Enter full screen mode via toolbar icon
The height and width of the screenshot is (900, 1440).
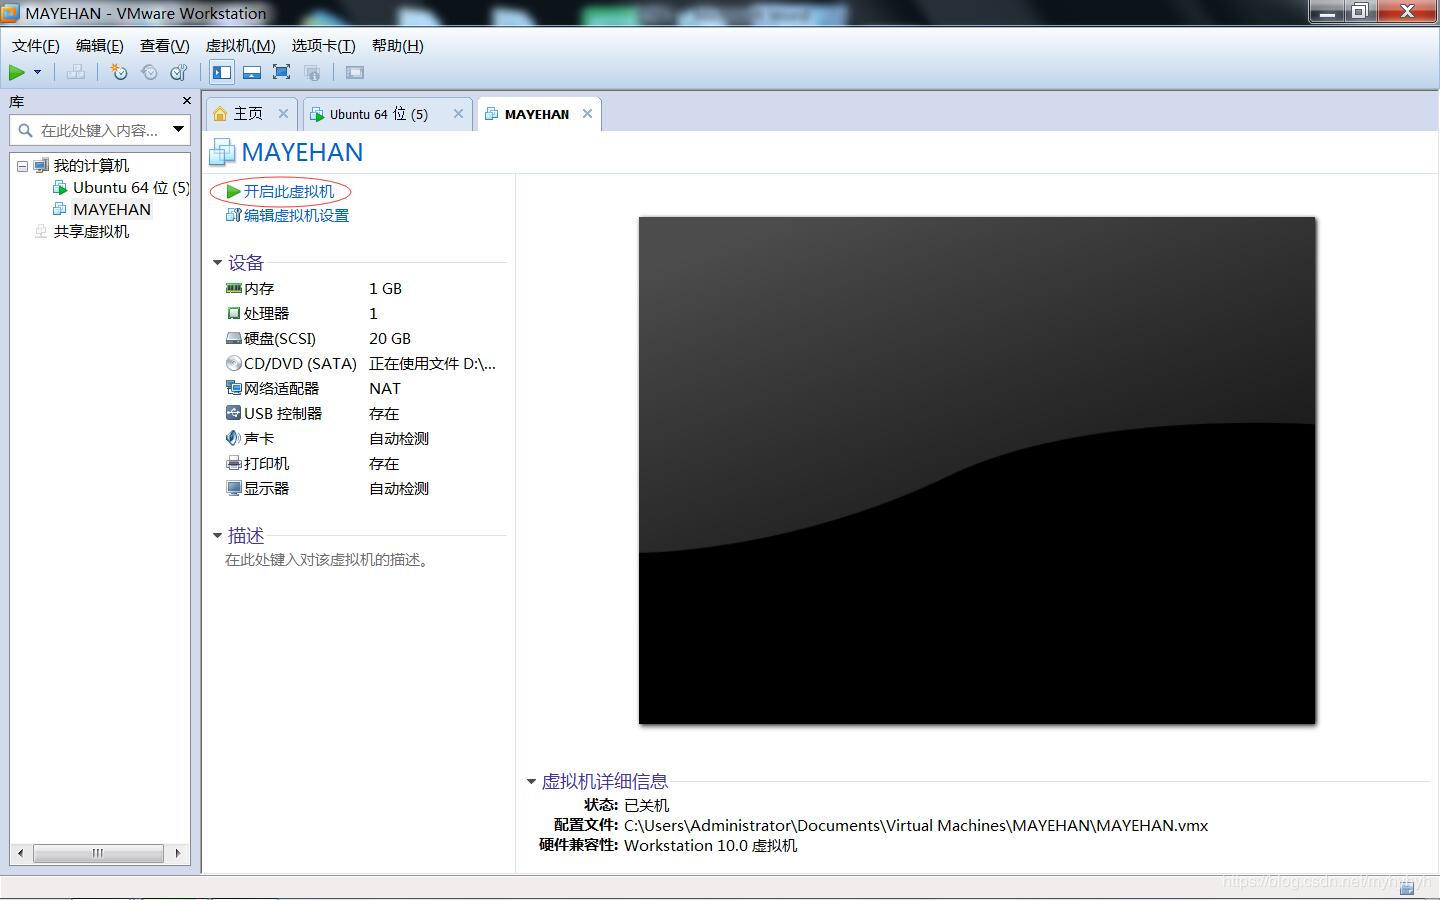[x=281, y=72]
